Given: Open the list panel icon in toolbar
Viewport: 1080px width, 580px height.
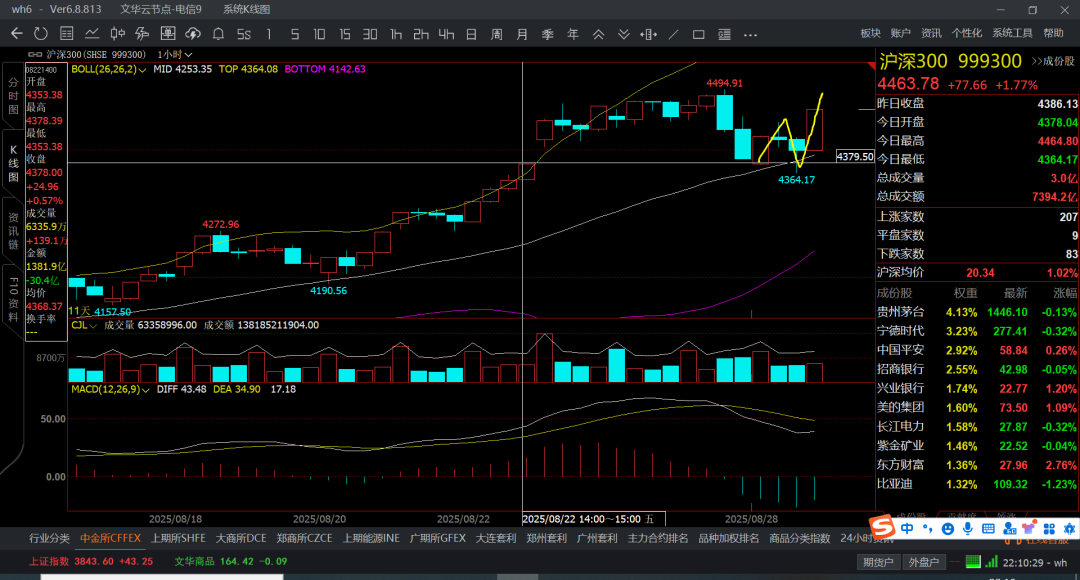Looking at the screenshot, I should point(724,34).
